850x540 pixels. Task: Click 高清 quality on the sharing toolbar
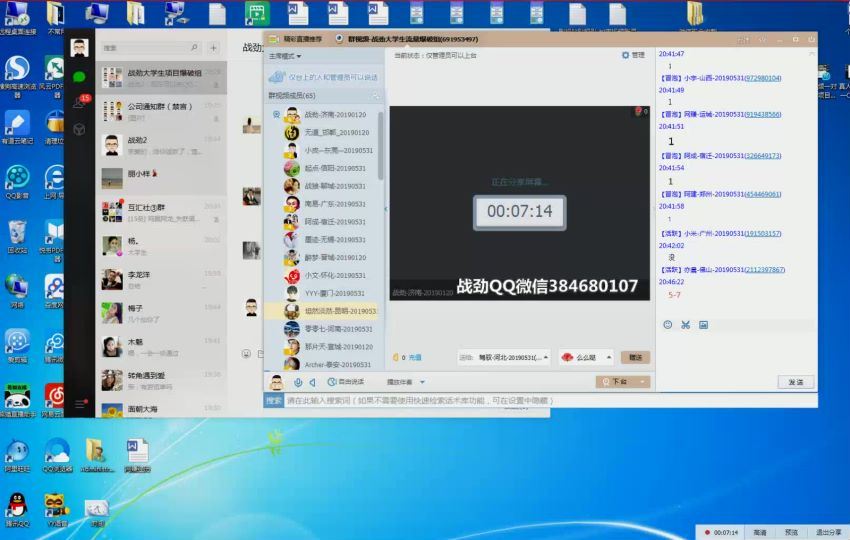(760, 533)
